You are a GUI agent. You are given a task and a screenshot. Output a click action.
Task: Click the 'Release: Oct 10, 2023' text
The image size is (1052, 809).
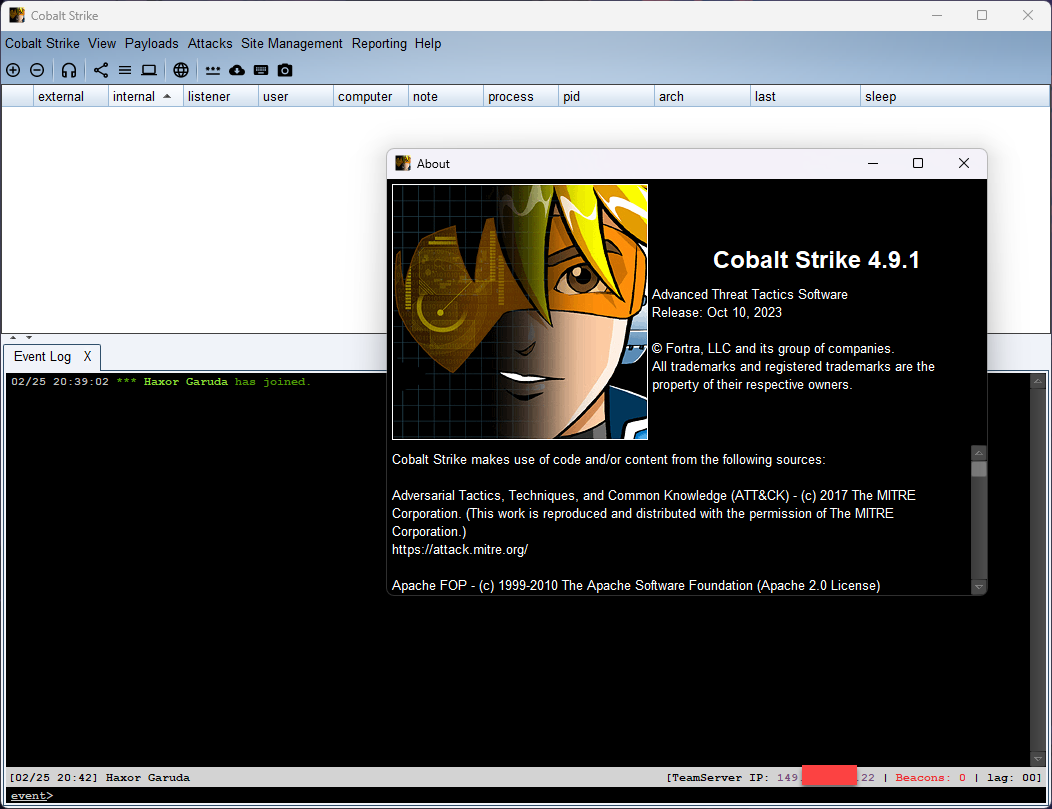(x=717, y=313)
